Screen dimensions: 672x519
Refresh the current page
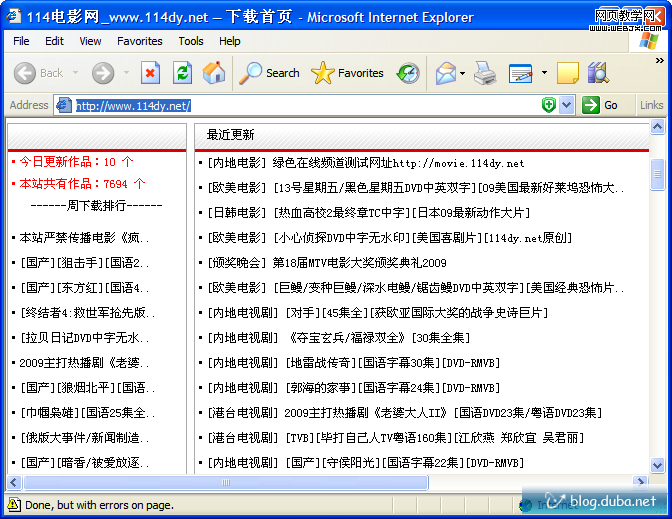[x=182, y=73]
